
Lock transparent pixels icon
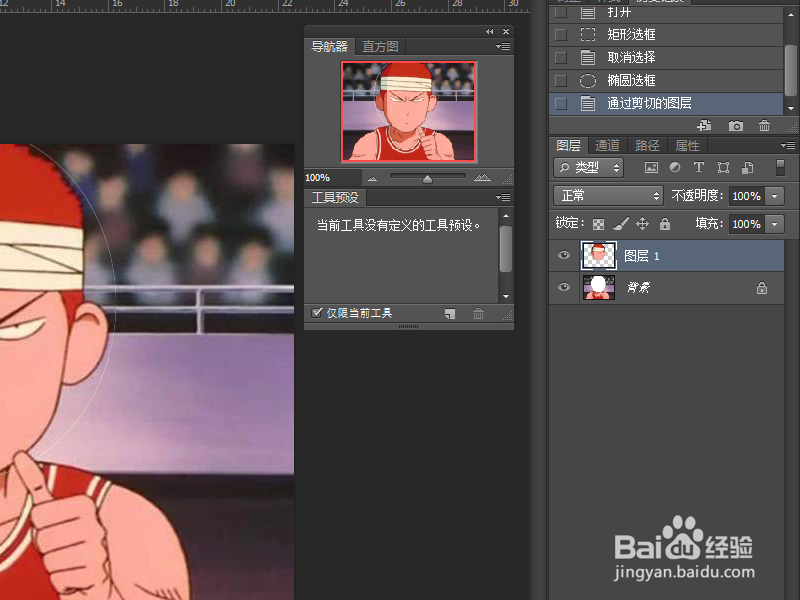[x=598, y=224]
